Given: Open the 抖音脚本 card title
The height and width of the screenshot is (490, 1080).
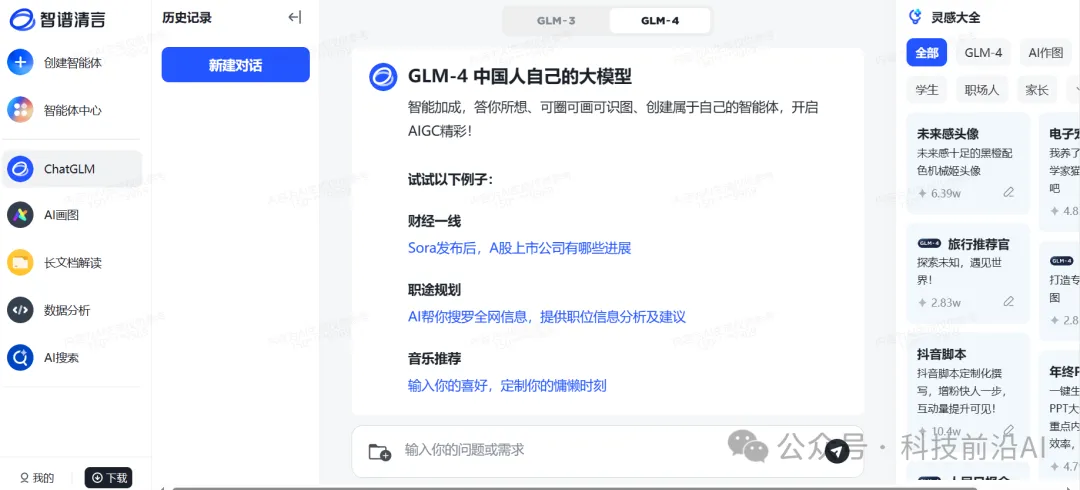Looking at the screenshot, I should 942,354.
